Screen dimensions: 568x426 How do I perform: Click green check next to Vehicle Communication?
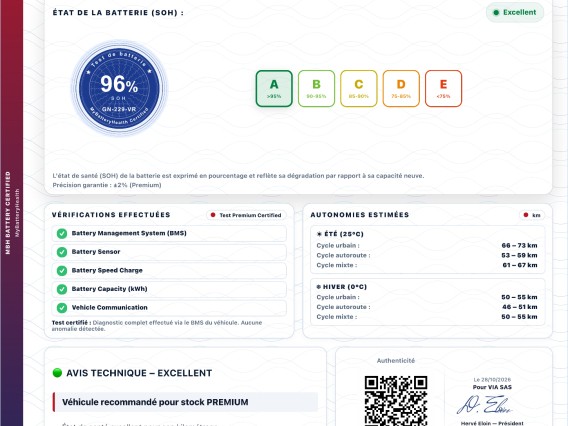[x=62, y=308]
